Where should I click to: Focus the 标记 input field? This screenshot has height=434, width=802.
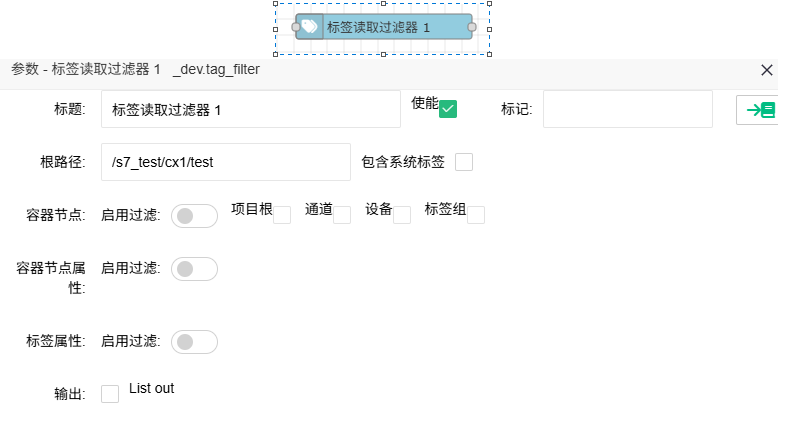click(628, 109)
